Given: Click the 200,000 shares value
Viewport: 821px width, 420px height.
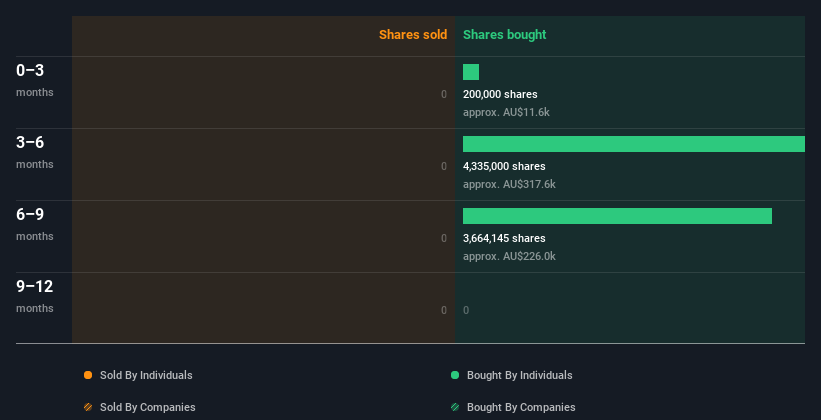Looking at the screenshot, I should coord(500,94).
